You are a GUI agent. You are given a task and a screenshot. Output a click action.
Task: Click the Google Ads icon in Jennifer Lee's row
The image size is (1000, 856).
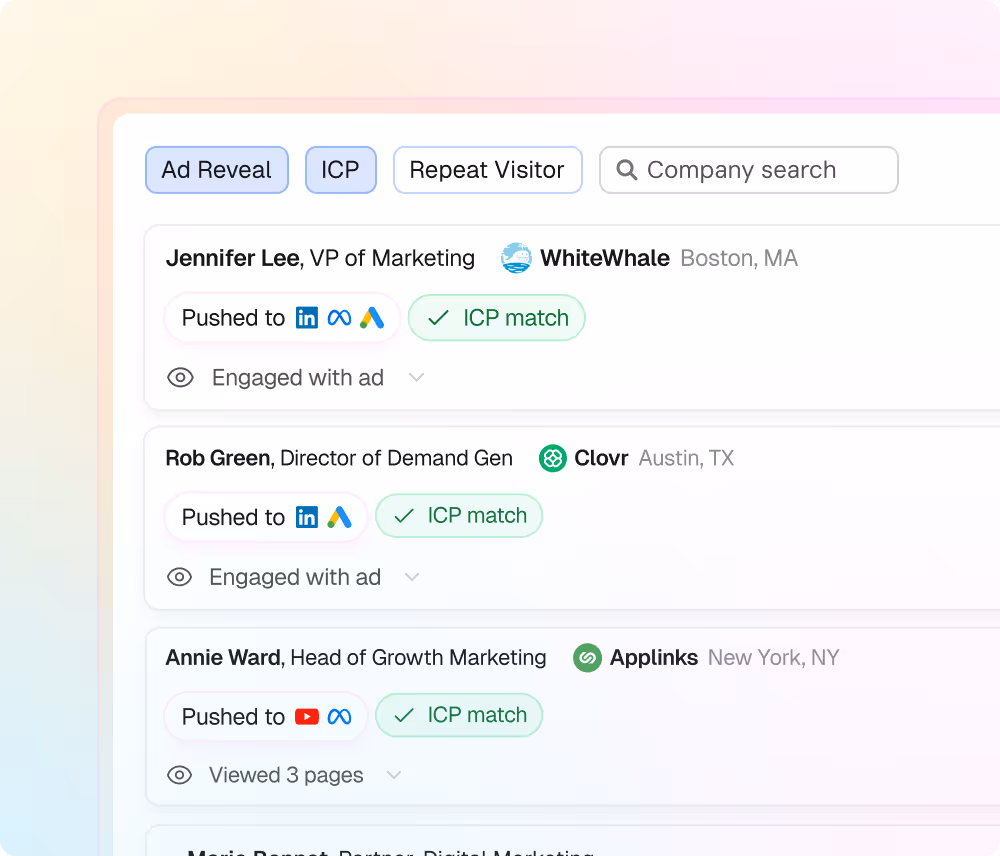[x=372, y=318]
